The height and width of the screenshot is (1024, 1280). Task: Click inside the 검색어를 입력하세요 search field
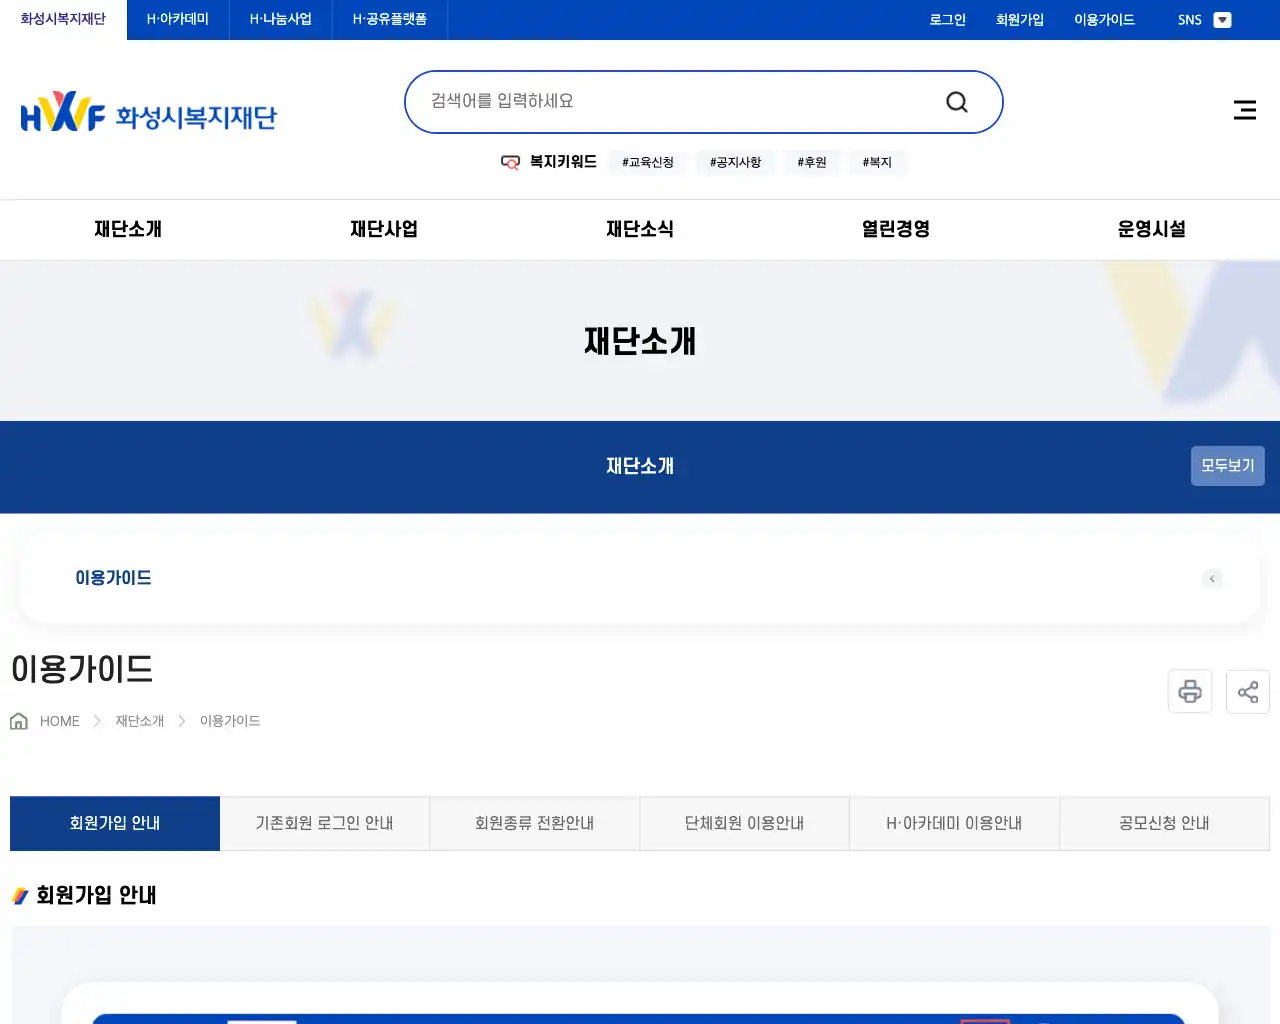pos(650,101)
